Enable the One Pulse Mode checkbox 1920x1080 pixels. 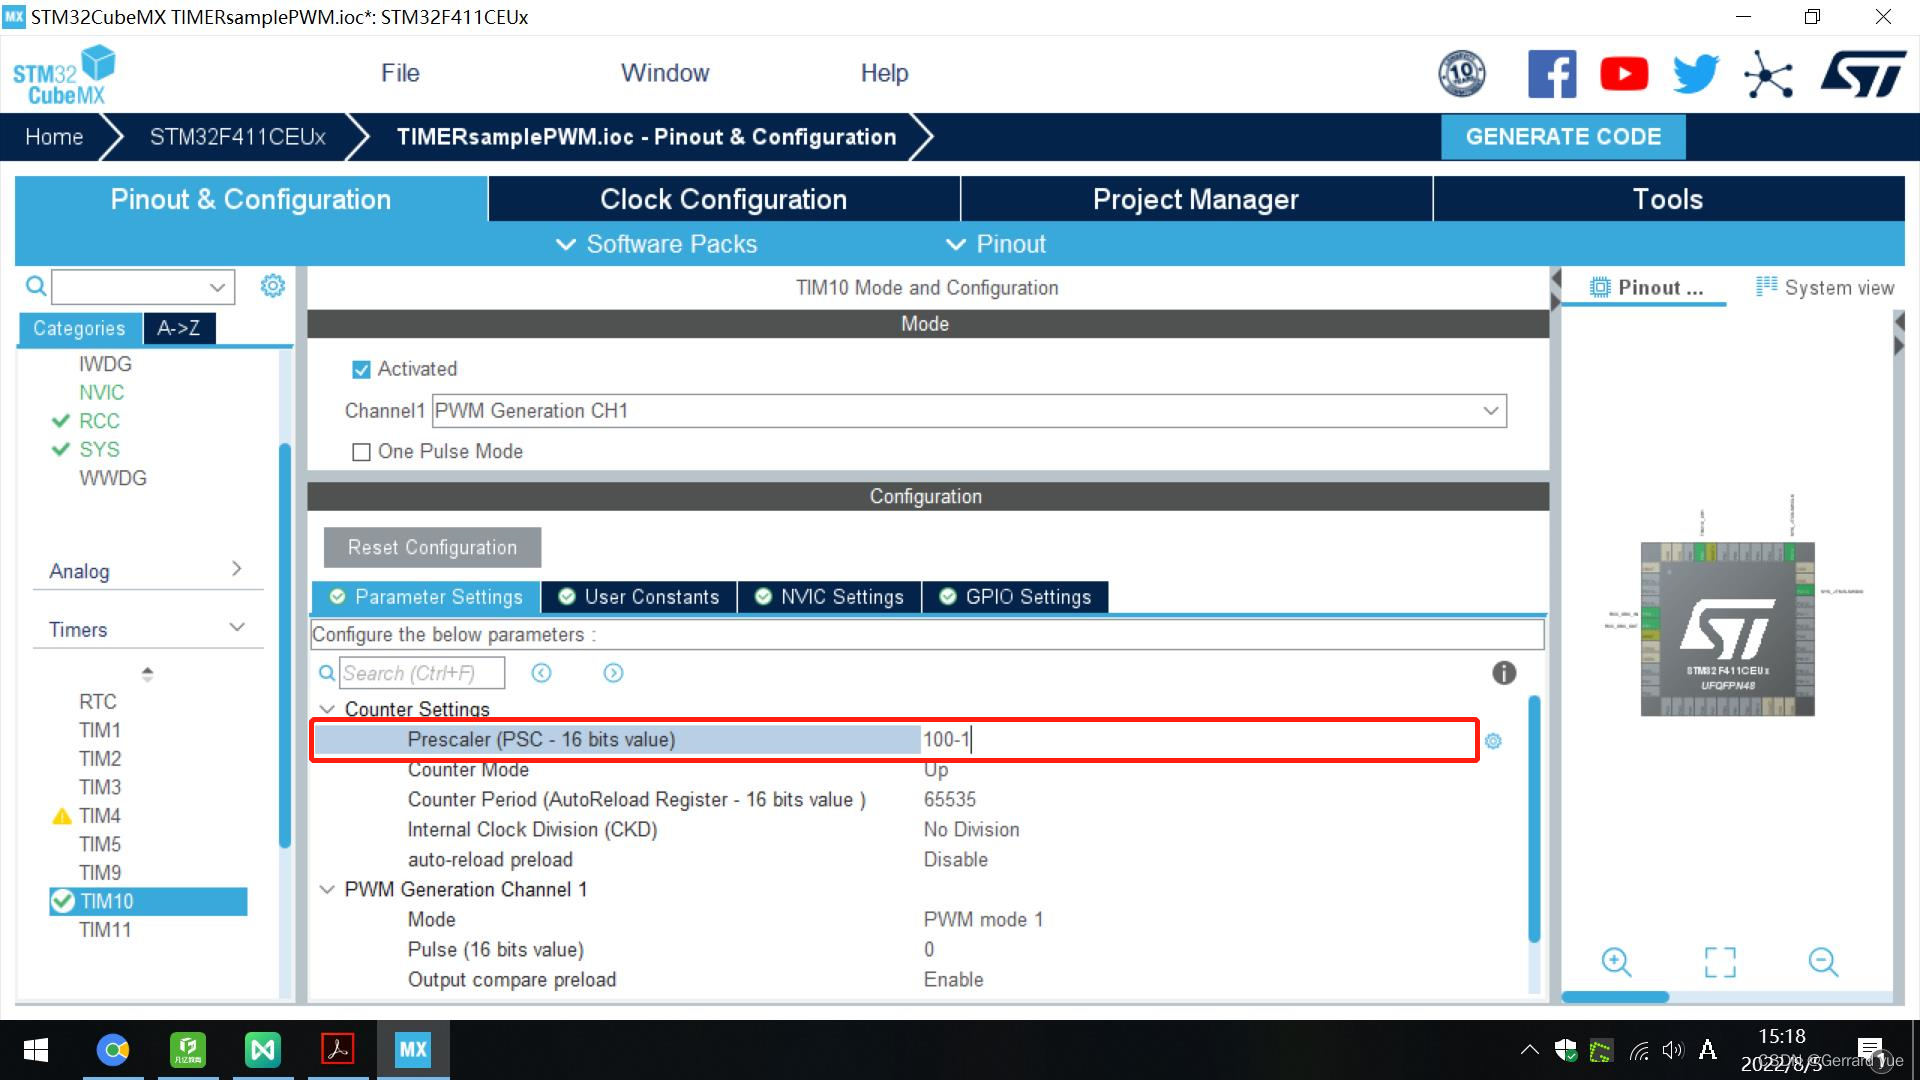[x=361, y=452]
